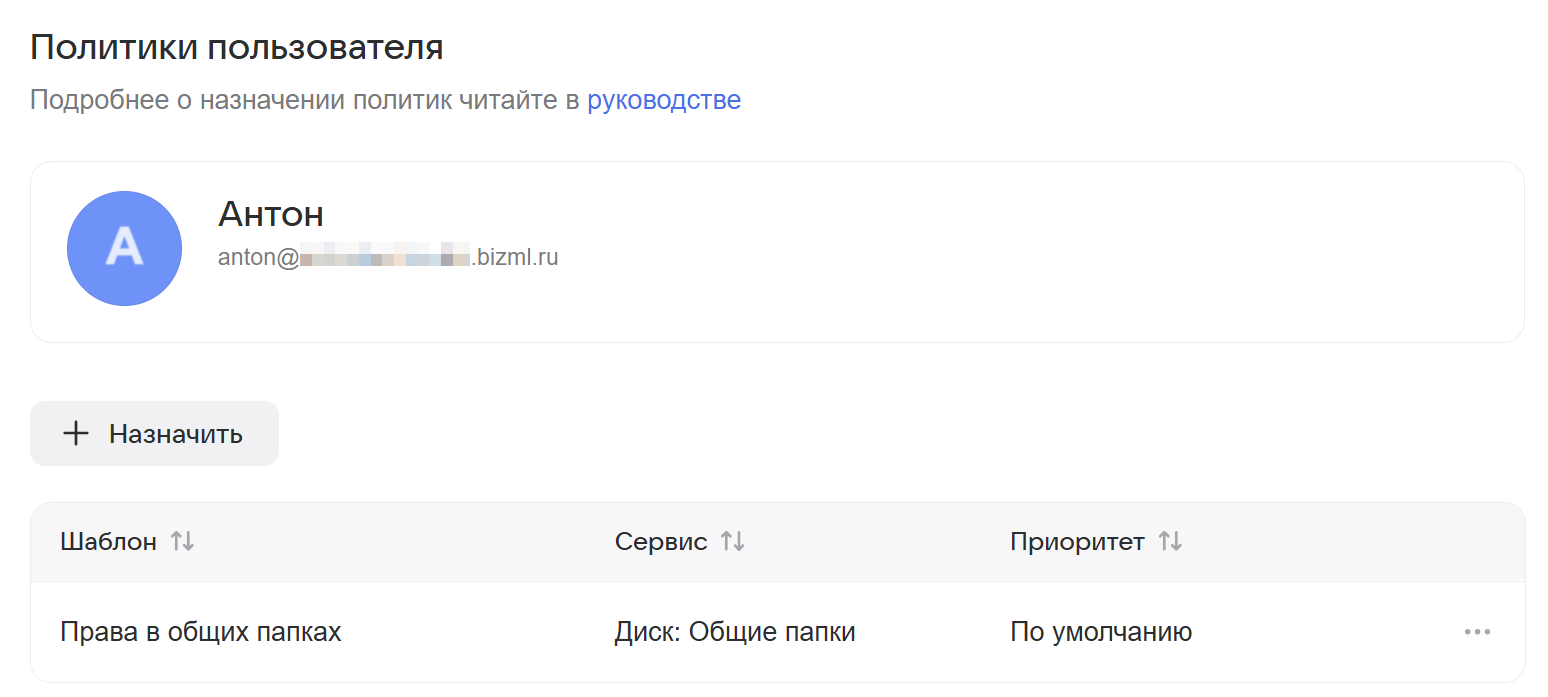Click the empty area of the table header
Viewport: 1548px width, 697px height.
[x=1350, y=542]
